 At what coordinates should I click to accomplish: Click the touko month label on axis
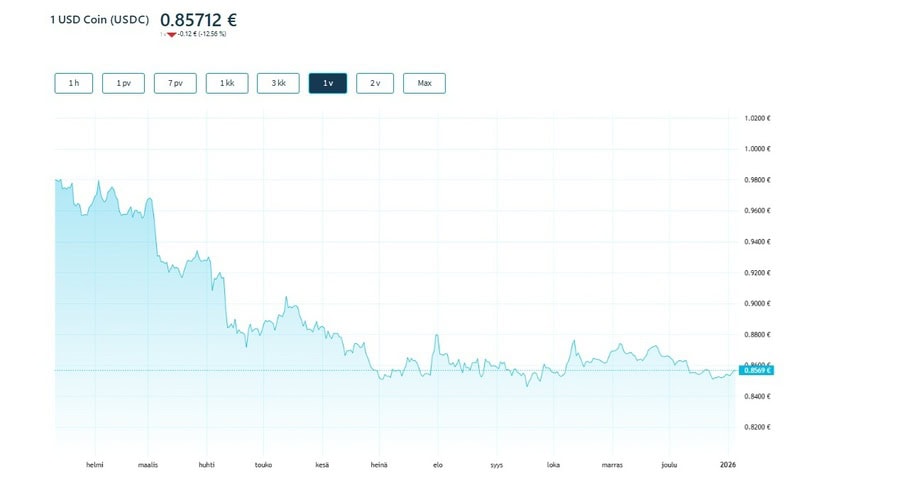pyautogui.click(x=264, y=465)
